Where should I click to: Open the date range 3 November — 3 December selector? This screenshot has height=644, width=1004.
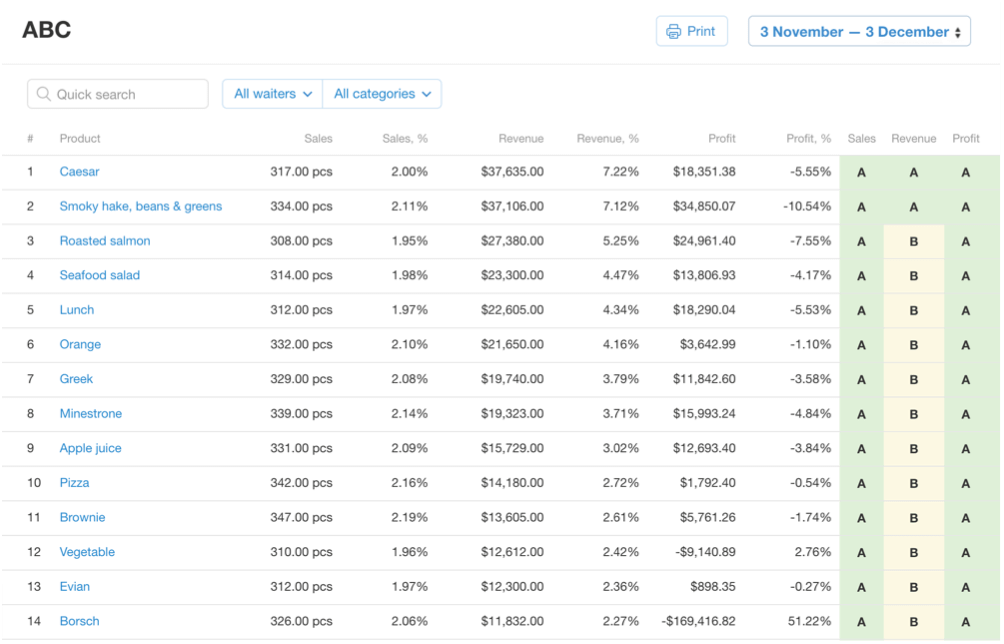(x=859, y=32)
